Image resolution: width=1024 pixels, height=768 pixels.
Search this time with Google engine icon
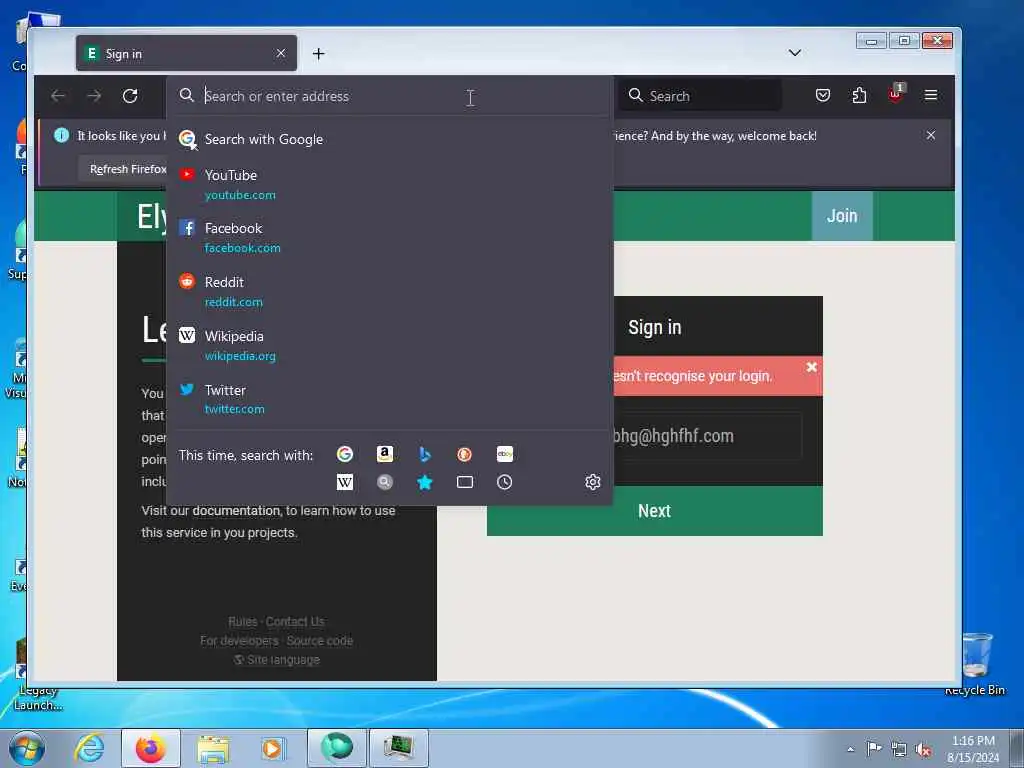click(x=345, y=454)
